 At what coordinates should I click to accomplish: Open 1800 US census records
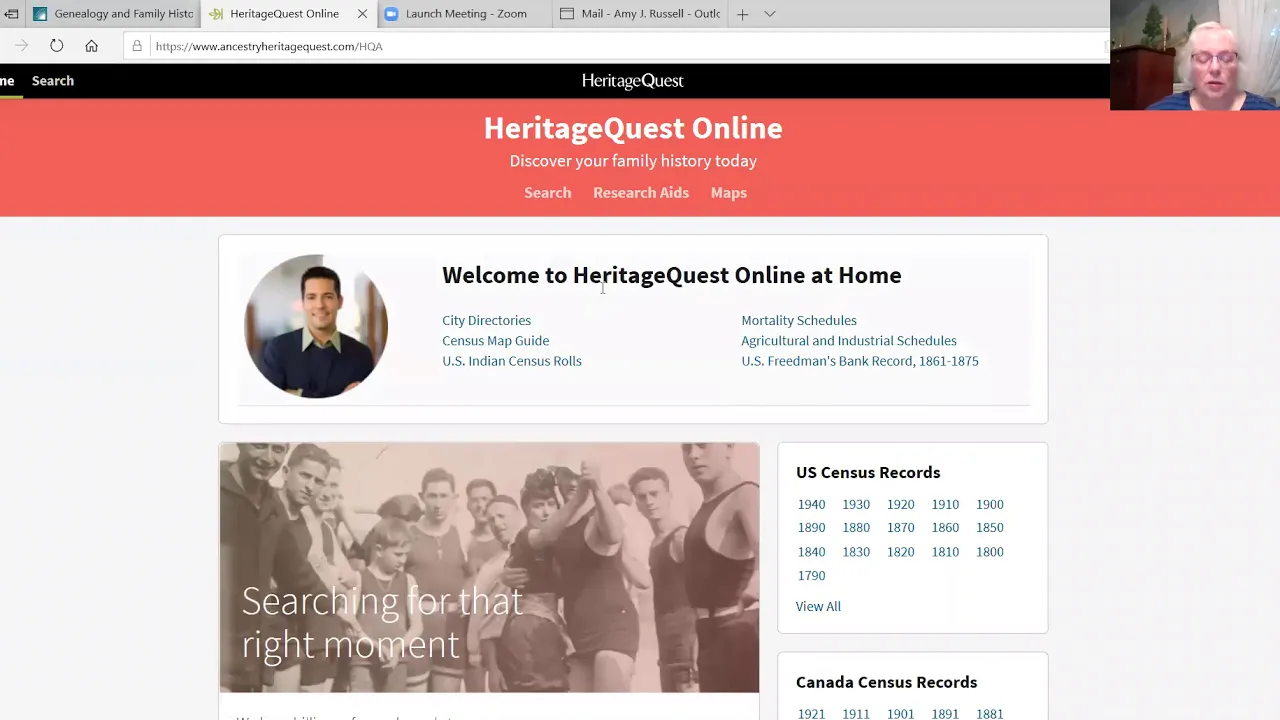pos(990,552)
